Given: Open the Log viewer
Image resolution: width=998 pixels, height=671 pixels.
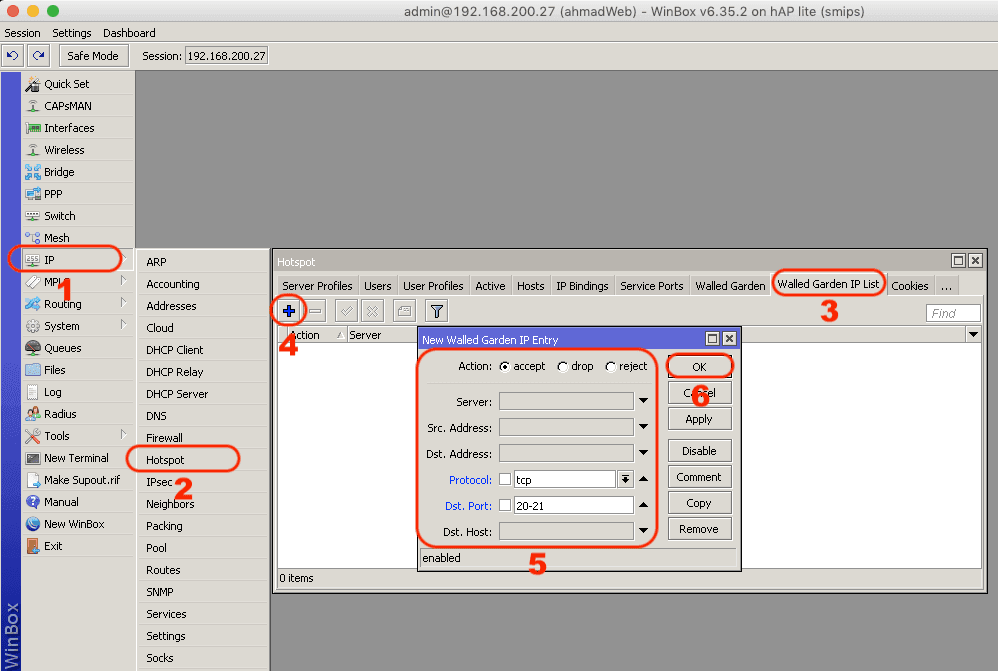Looking at the screenshot, I should (x=78, y=392).
